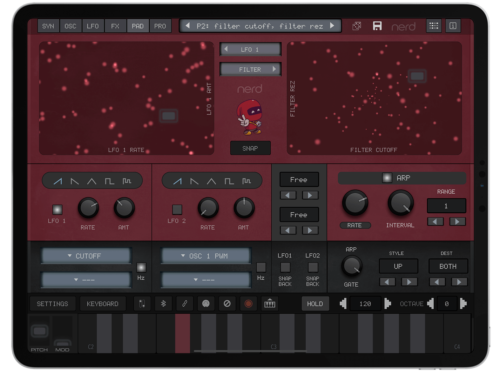Select sawtooth down waveform for LFO 2
The width and height of the screenshot is (500, 373).
click(194, 181)
